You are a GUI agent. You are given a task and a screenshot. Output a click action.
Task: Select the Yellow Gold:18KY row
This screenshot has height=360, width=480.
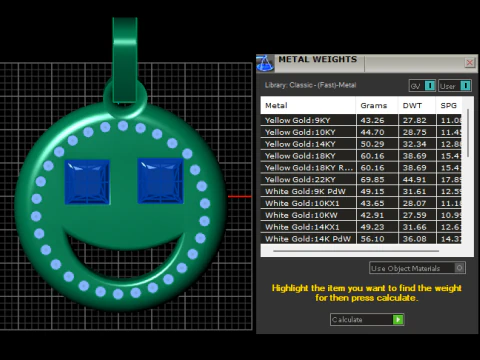(361, 156)
